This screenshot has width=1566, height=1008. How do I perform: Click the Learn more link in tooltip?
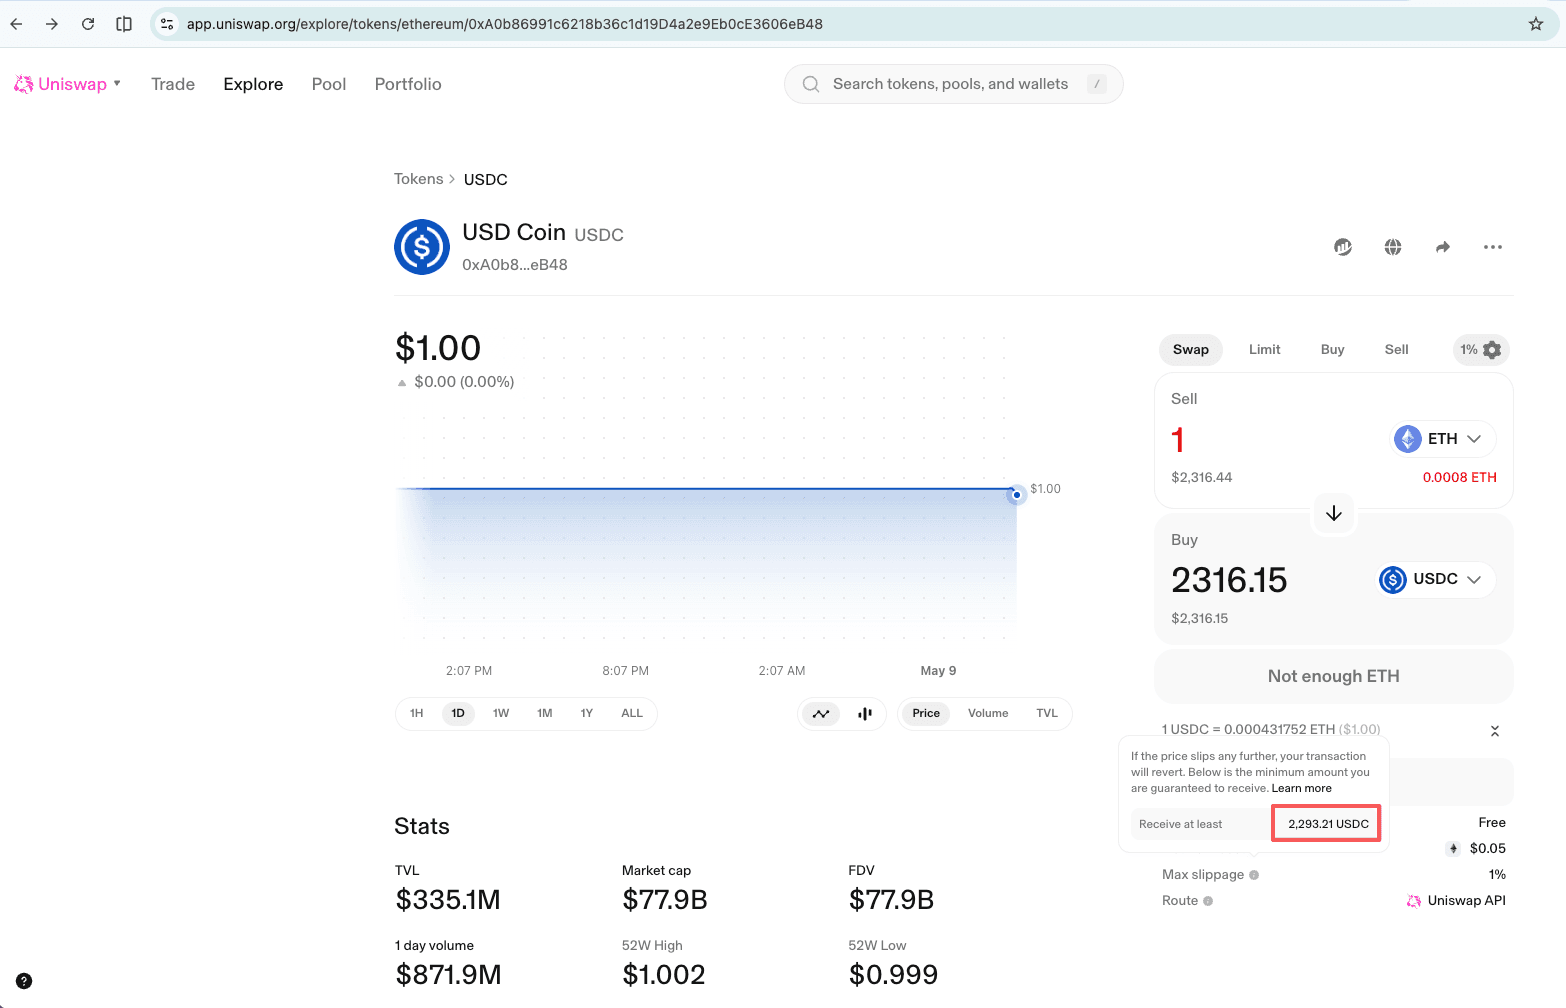tap(1302, 788)
